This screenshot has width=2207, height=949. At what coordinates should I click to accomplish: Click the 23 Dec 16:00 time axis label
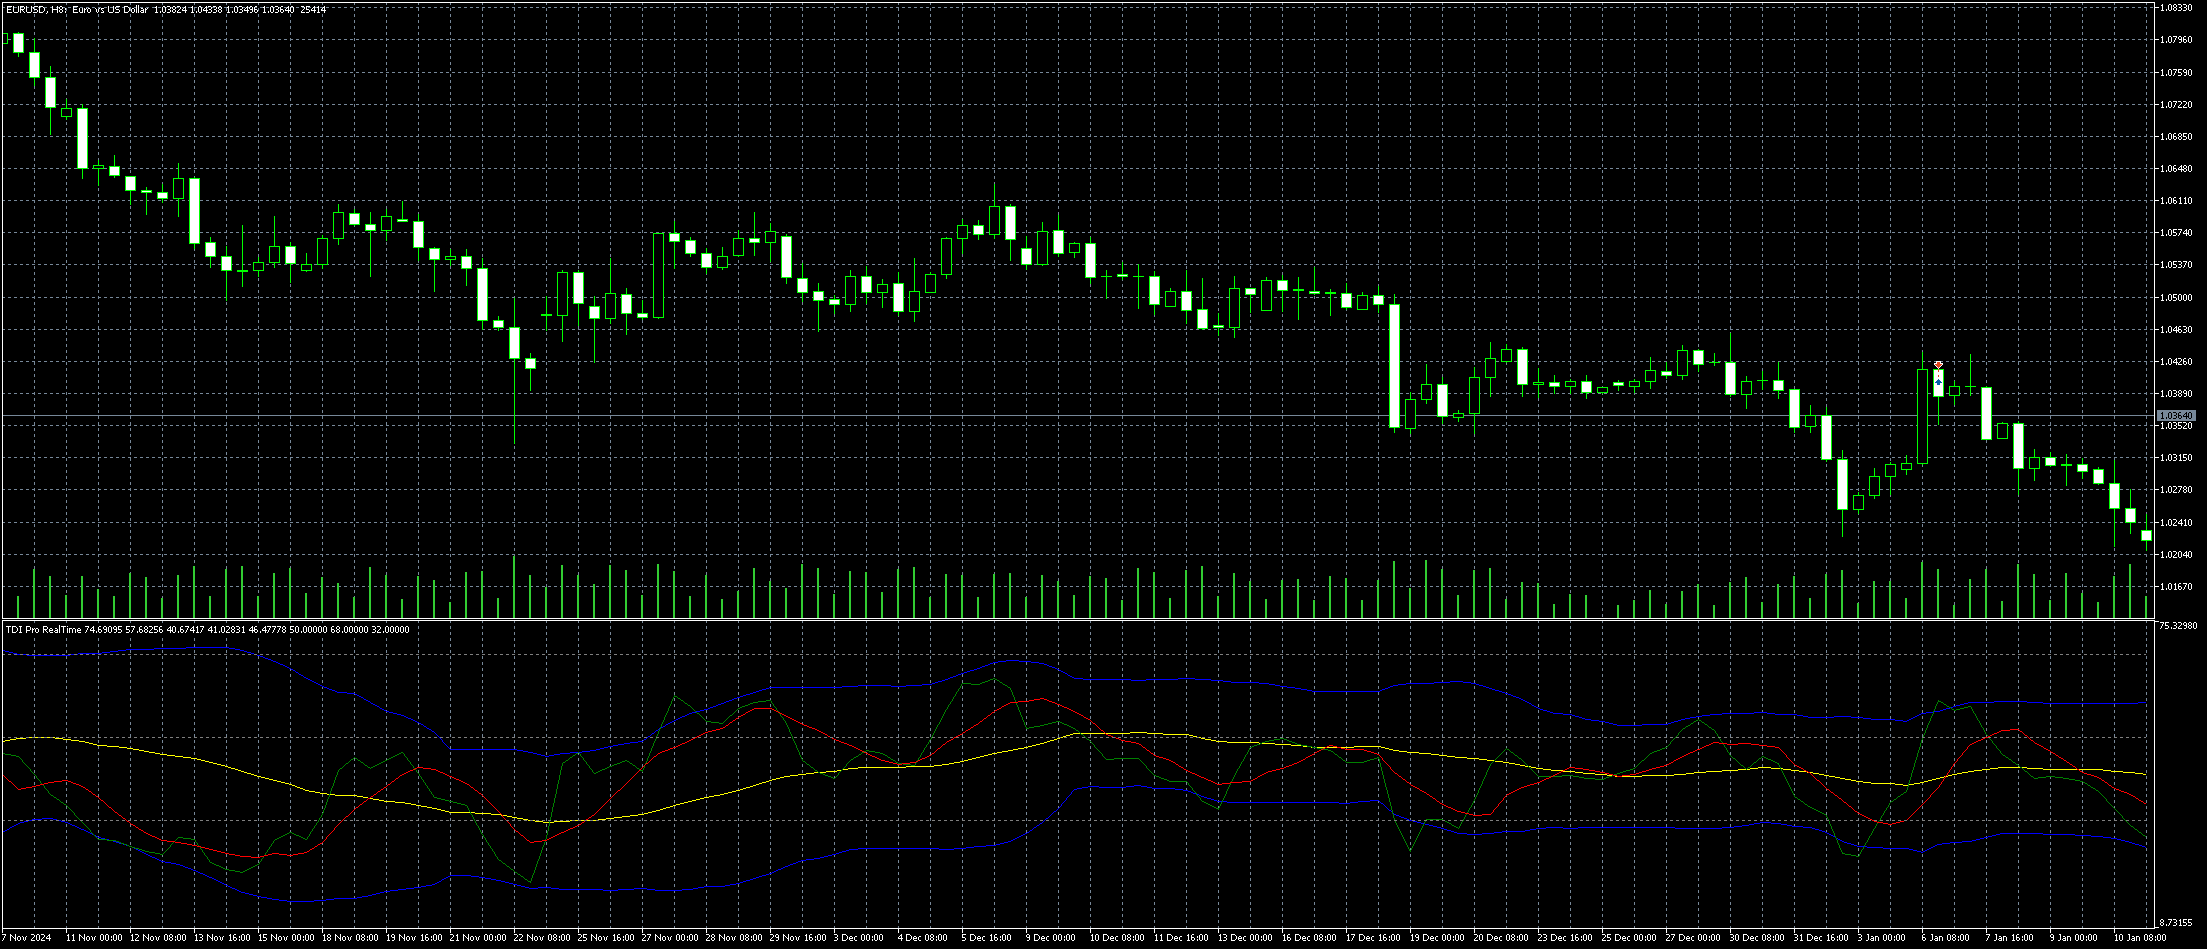click(1566, 938)
